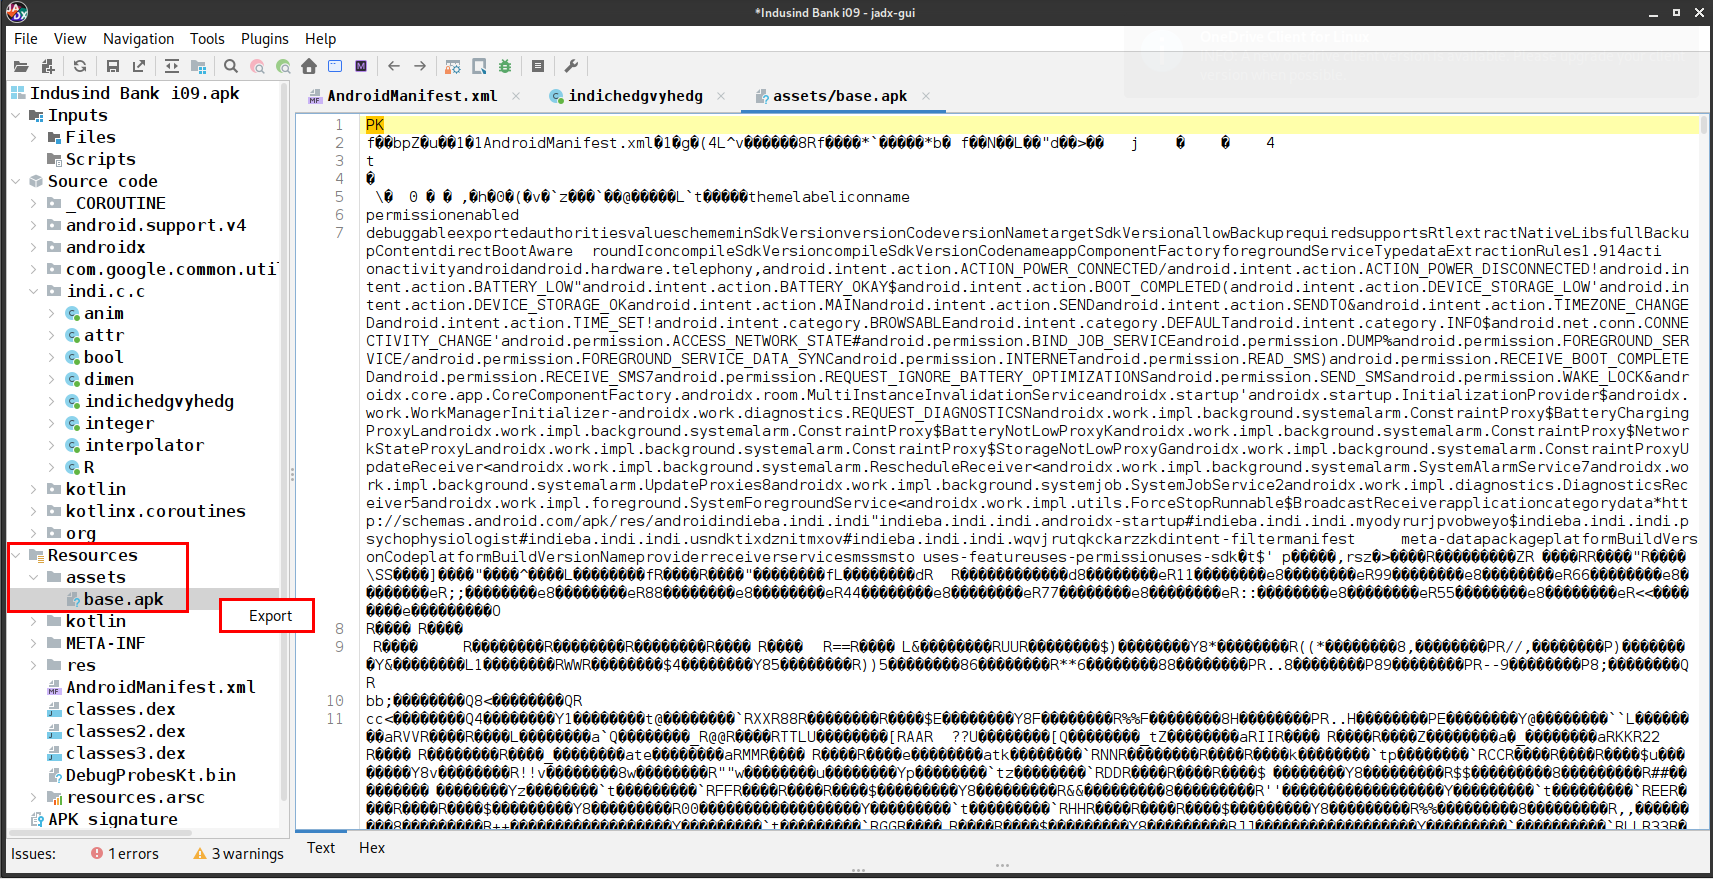The image size is (1713, 879).
Task: Launch debugger via green bug icon
Action: (x=505, y=66)
